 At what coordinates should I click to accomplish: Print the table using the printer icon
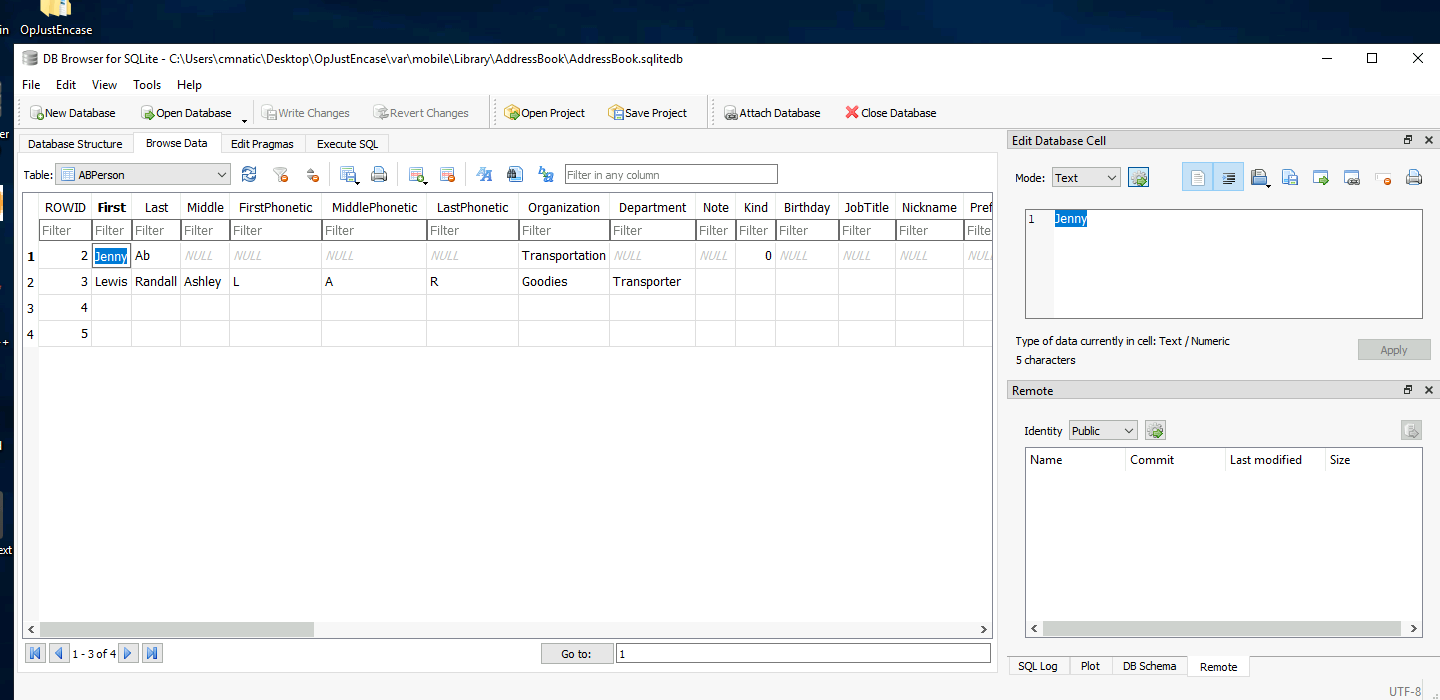[x=379, y=175]
